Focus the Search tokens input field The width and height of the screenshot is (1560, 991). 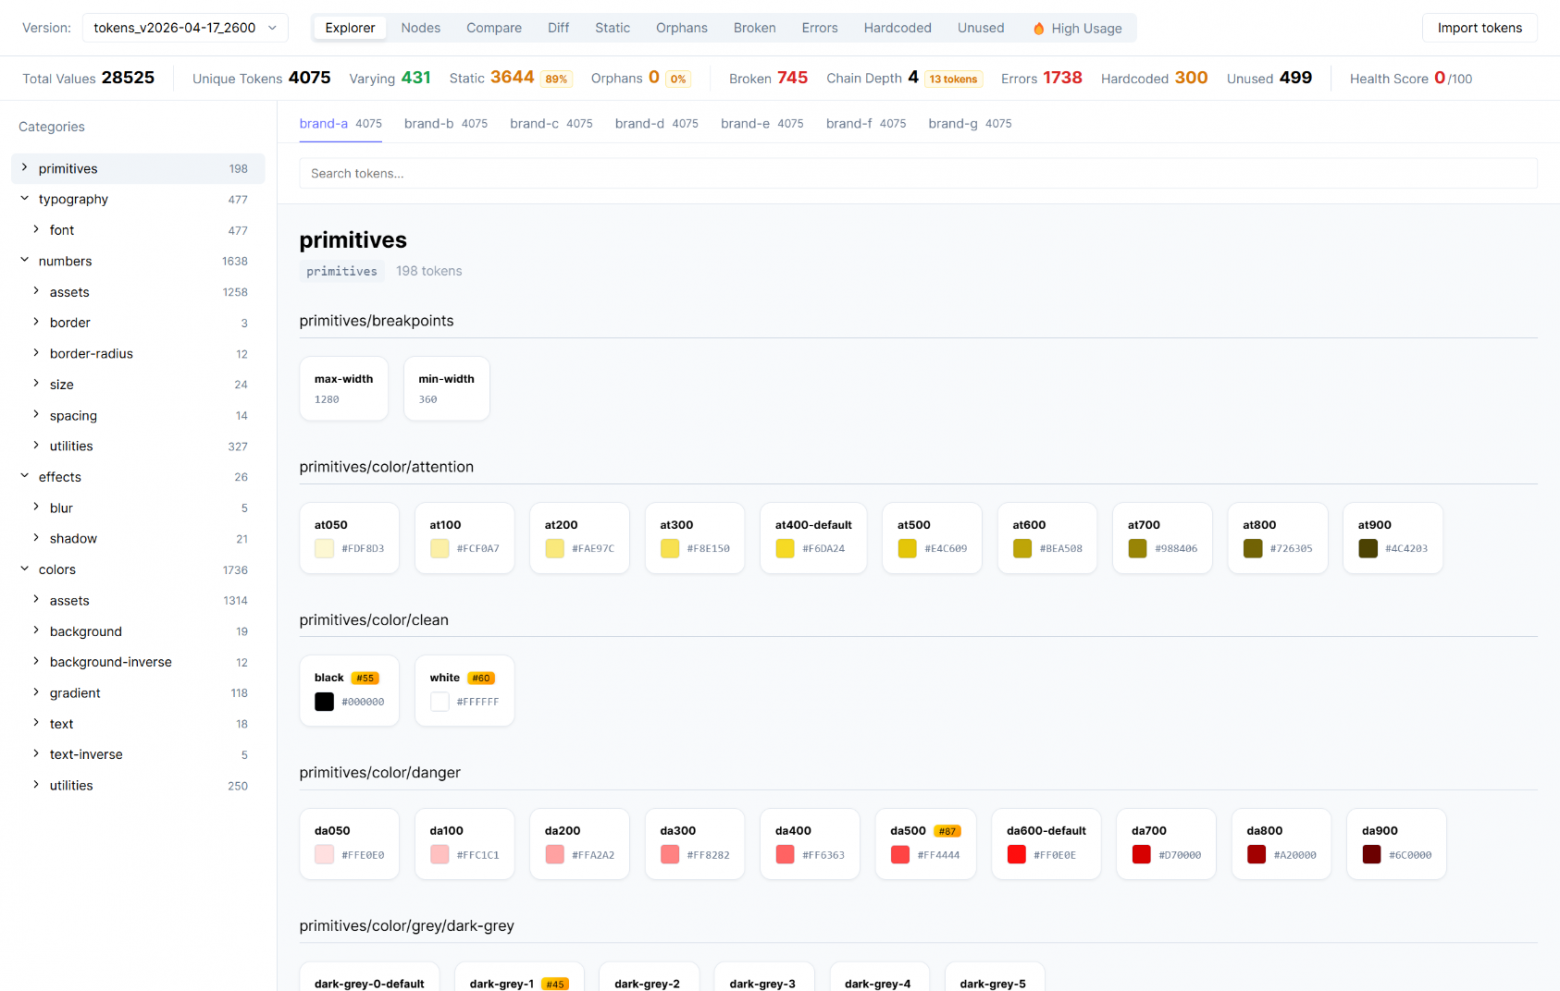tap(917, 173)
